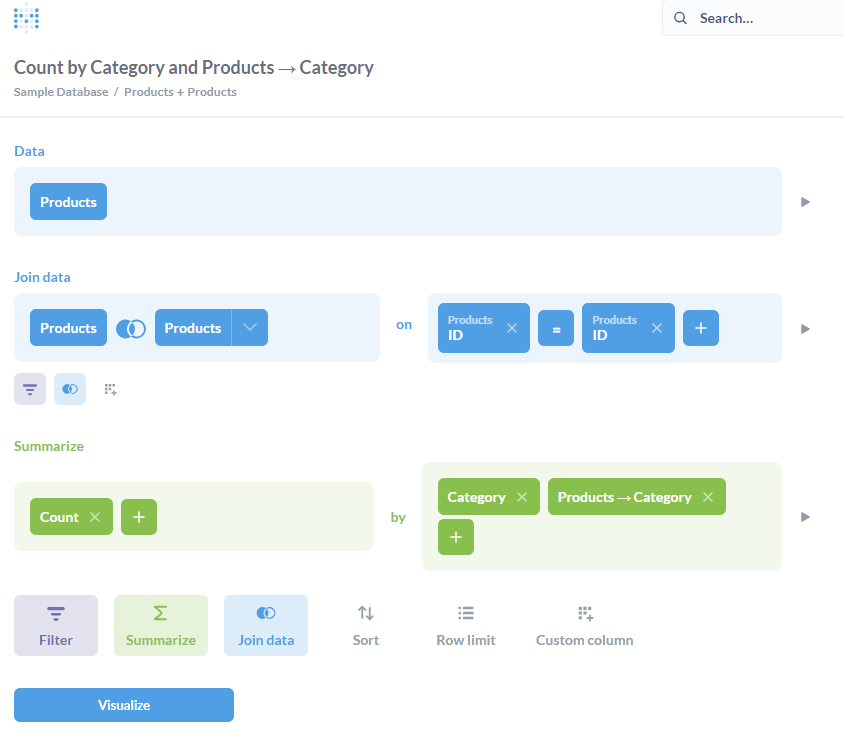
Task: Remove the Category grouping
Action: click(522, 497)
